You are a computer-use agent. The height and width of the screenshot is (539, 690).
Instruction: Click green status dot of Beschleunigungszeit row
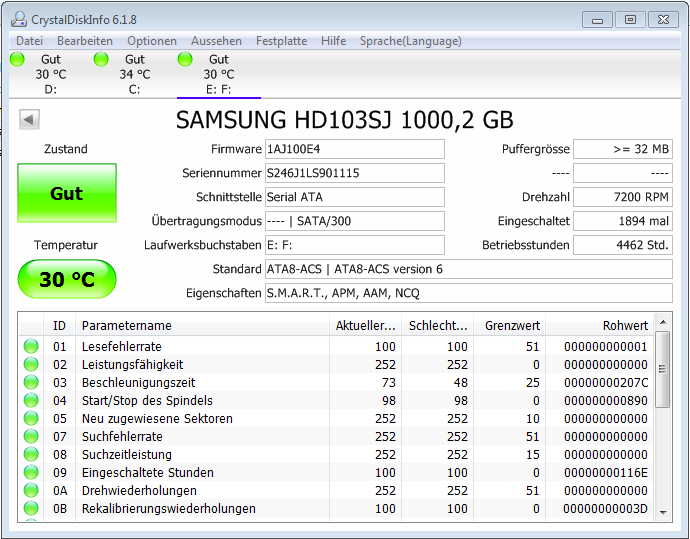pos(31,382)
